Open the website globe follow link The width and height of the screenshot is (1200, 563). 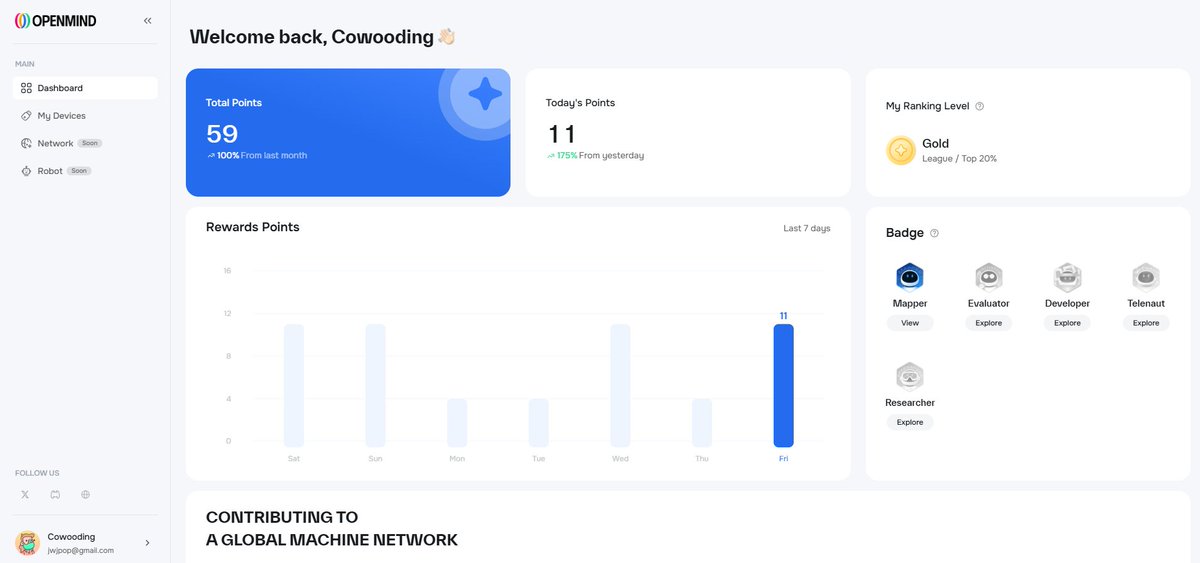tap(86, 494)
